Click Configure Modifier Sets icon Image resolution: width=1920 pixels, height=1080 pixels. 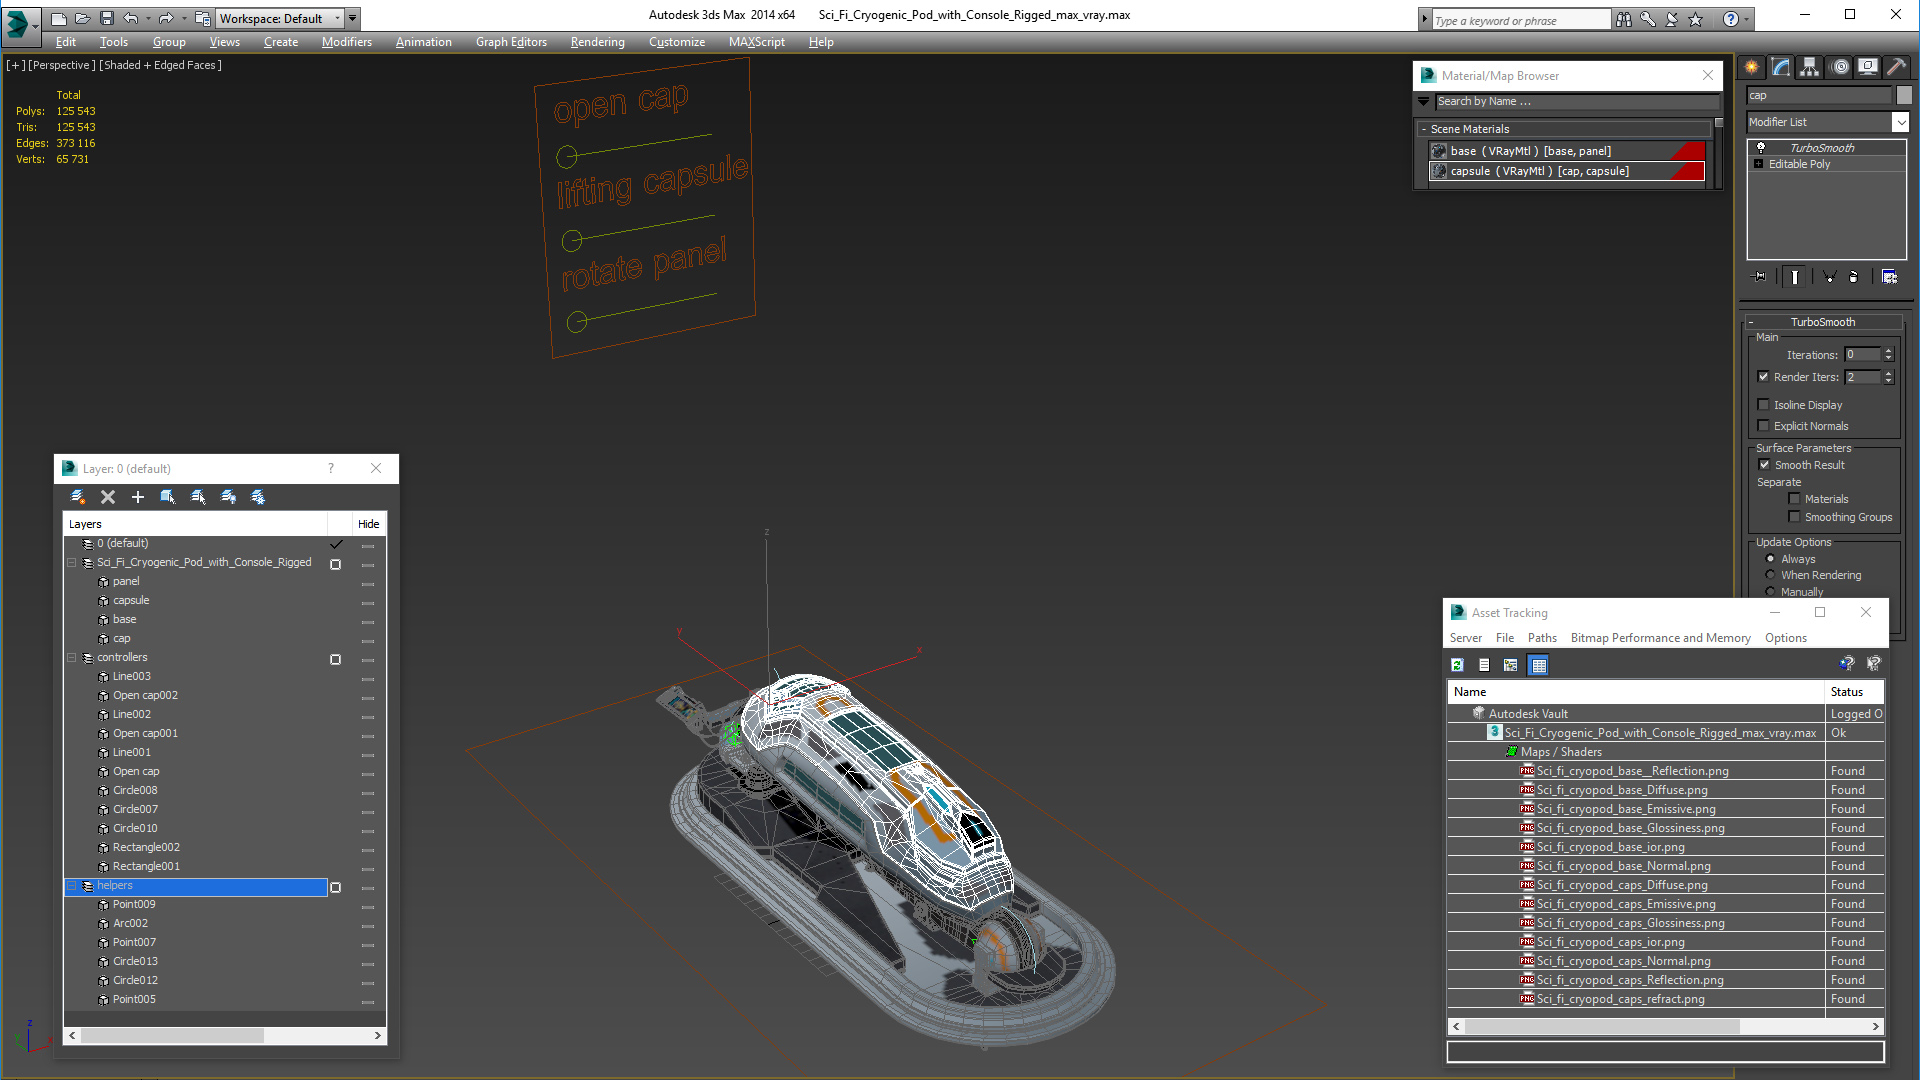(x=1889, y=277)
